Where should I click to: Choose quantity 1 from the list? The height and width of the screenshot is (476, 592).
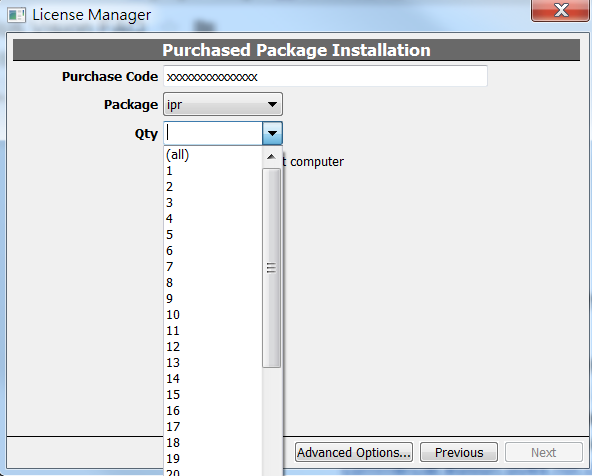(x=213, y=171)
